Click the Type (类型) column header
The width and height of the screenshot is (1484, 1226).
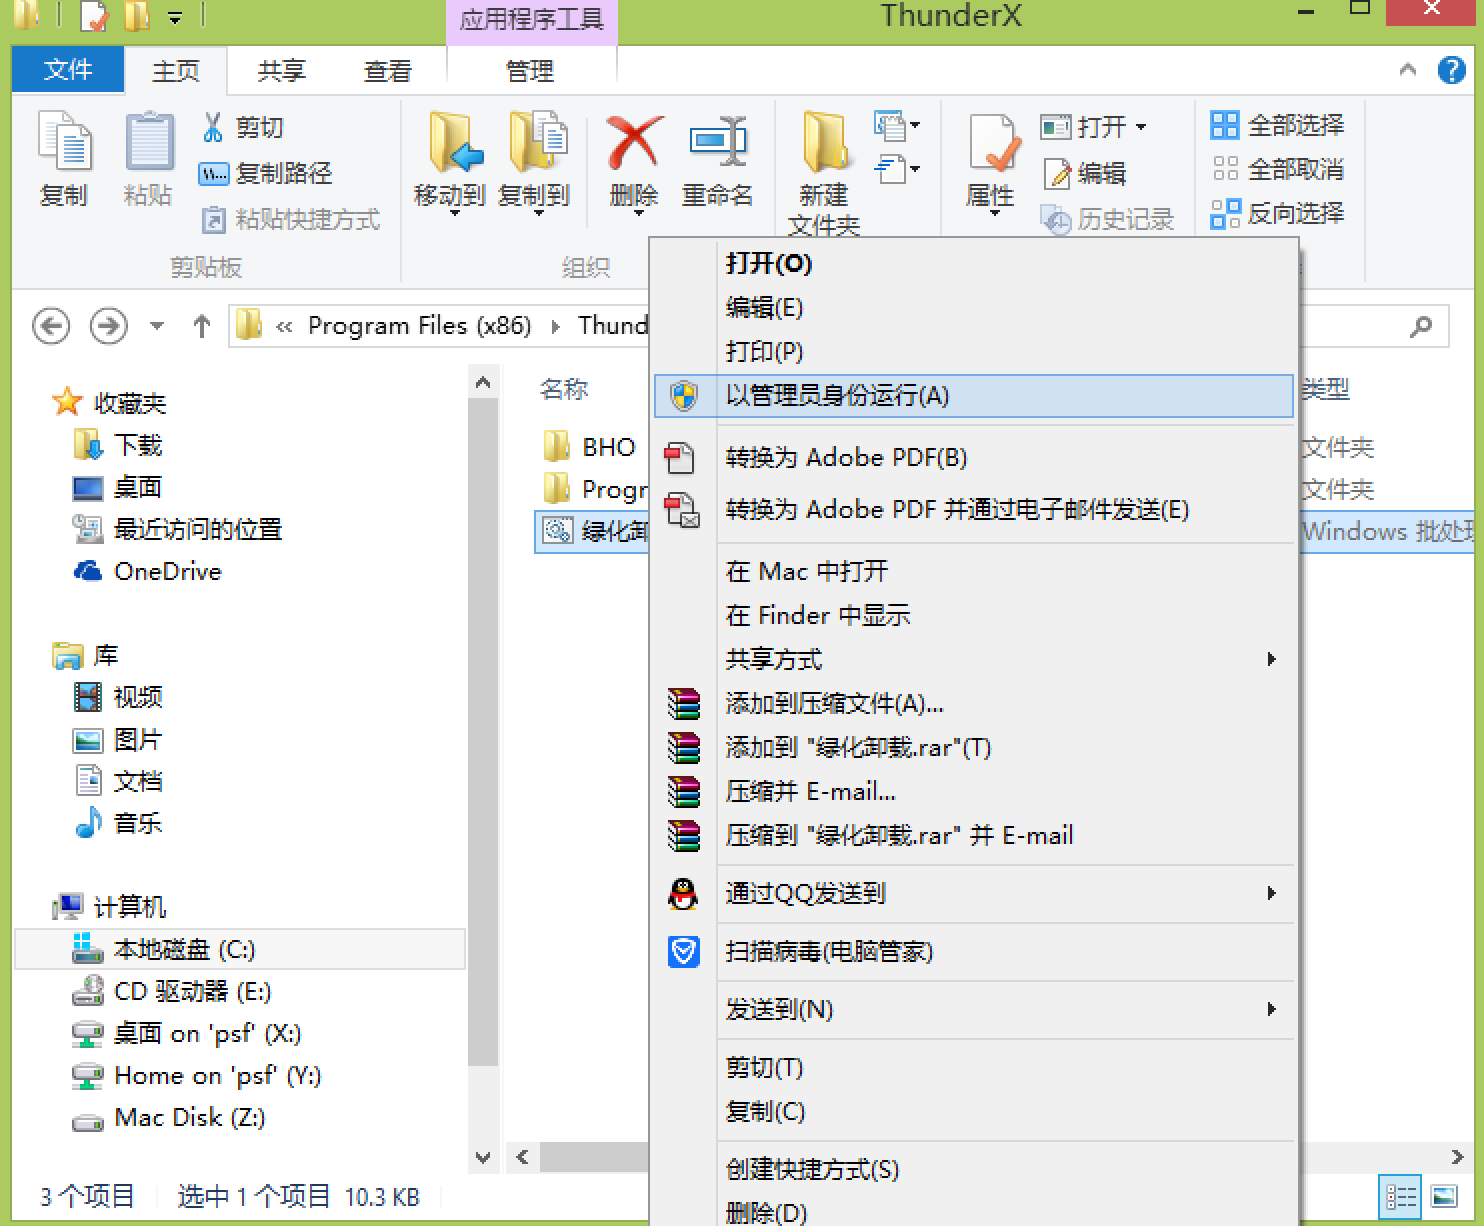[x=1326, y=389]
